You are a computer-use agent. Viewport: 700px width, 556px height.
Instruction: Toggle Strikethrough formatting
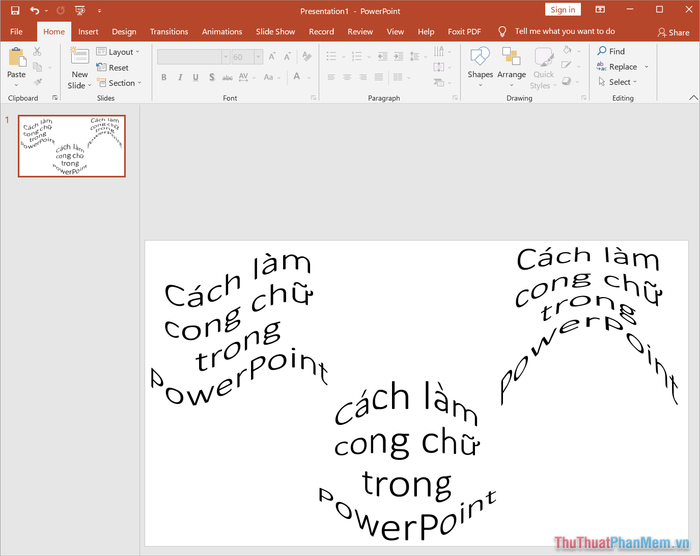pyautogui.click(x=227, y=78)
